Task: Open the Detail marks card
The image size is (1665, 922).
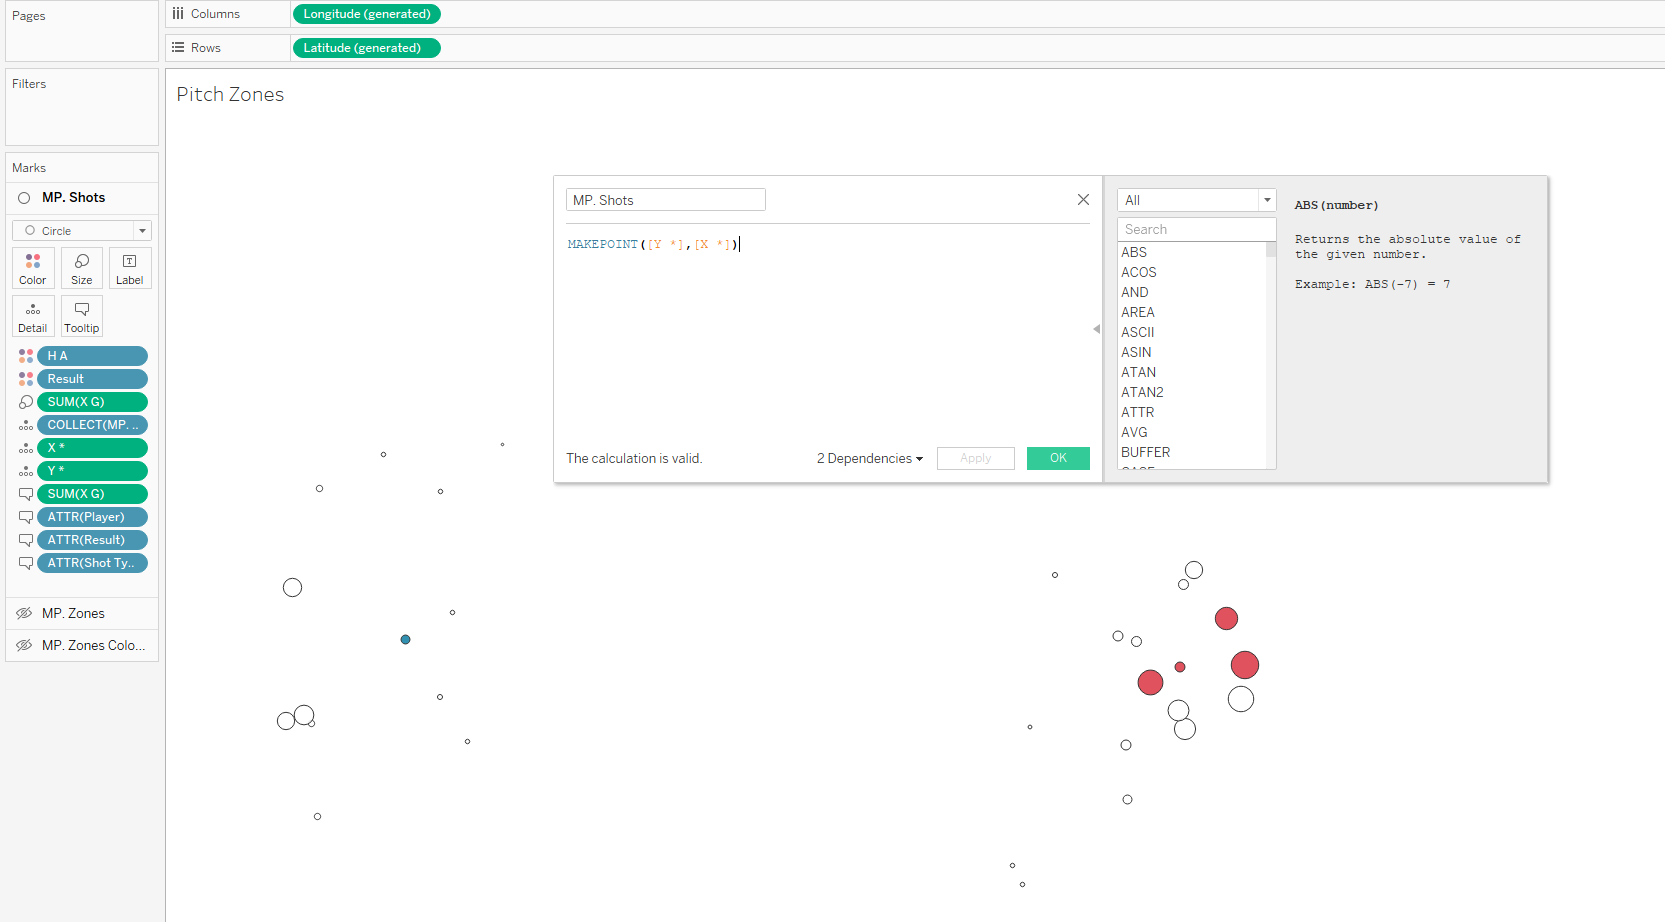Action: coord(33,316)
